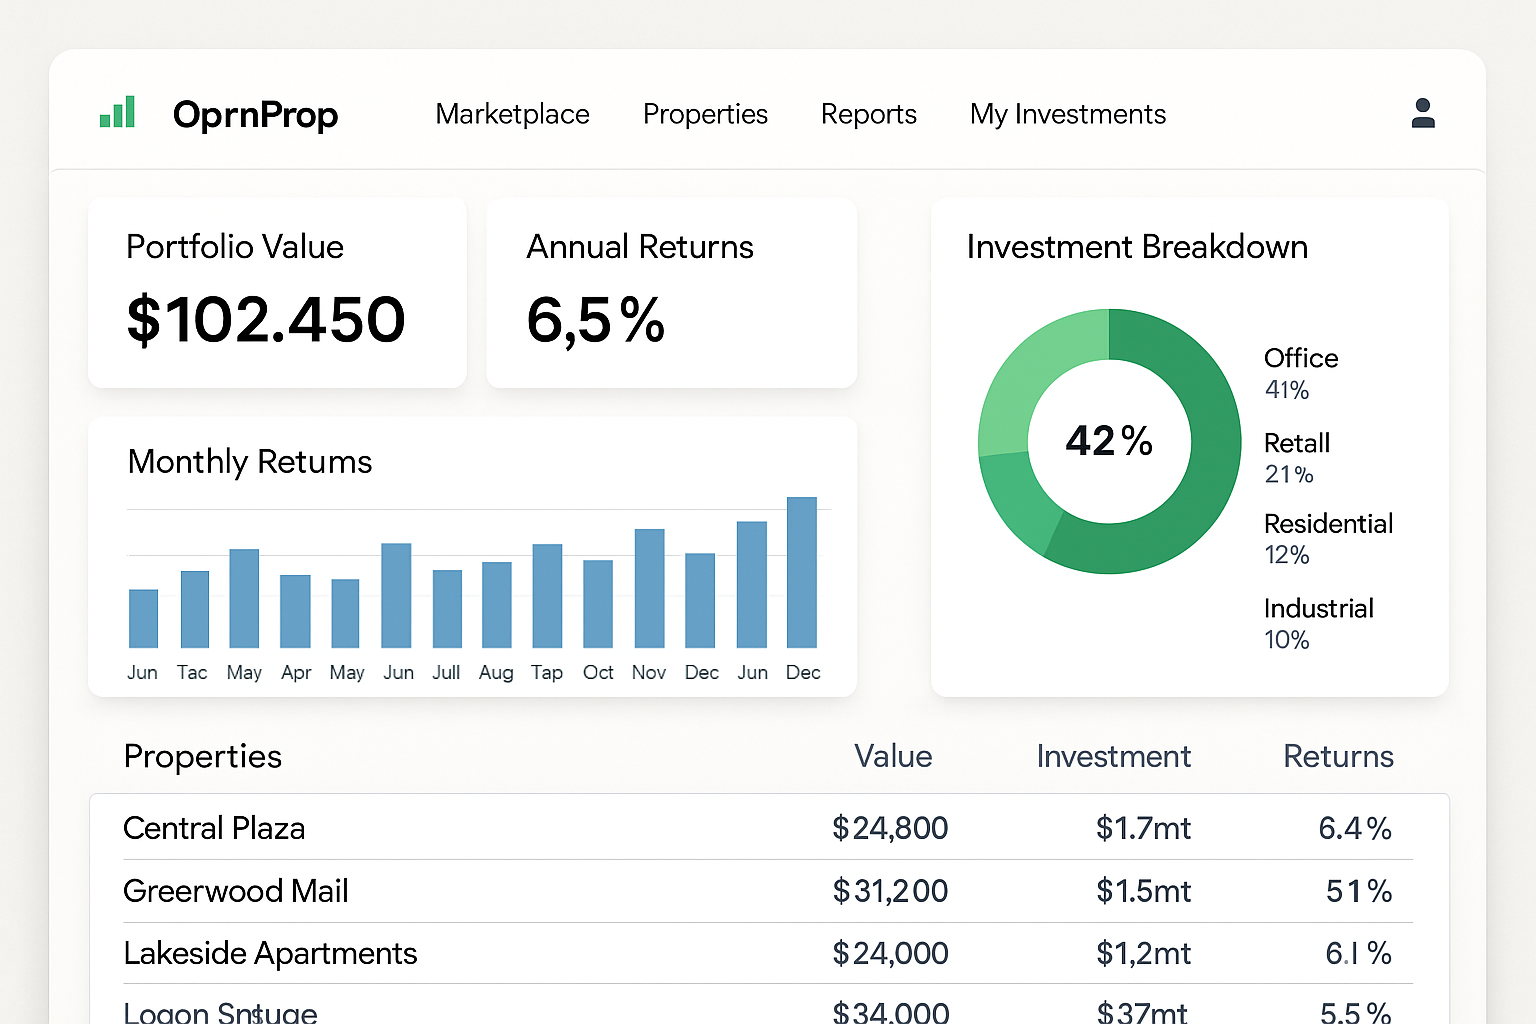Click the OprnProp bar chart logo icon
1536x1024 pixels.
(117, 113)
